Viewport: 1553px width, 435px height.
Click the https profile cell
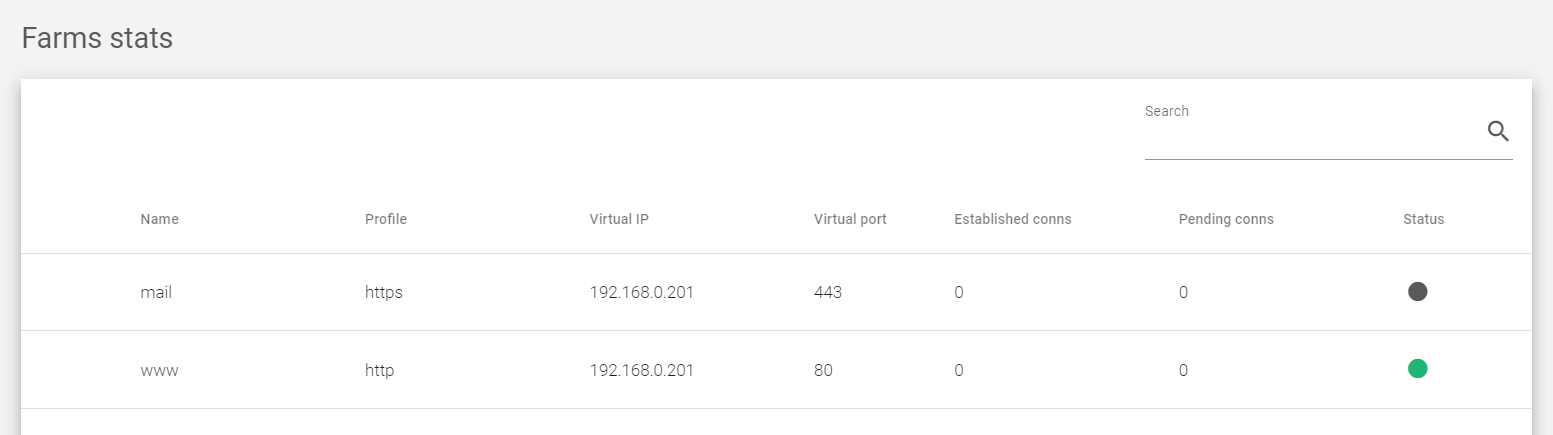coord(384,293)
